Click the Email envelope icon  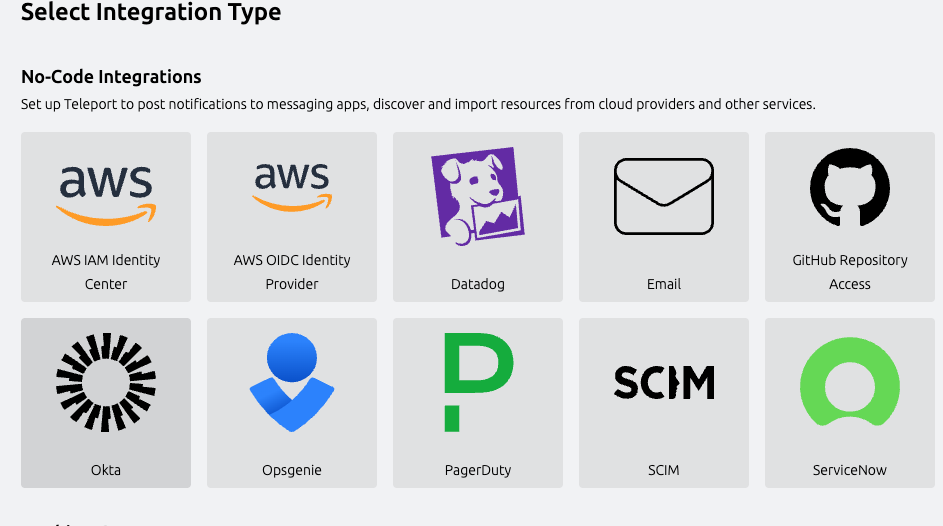(x=663, y=196)
